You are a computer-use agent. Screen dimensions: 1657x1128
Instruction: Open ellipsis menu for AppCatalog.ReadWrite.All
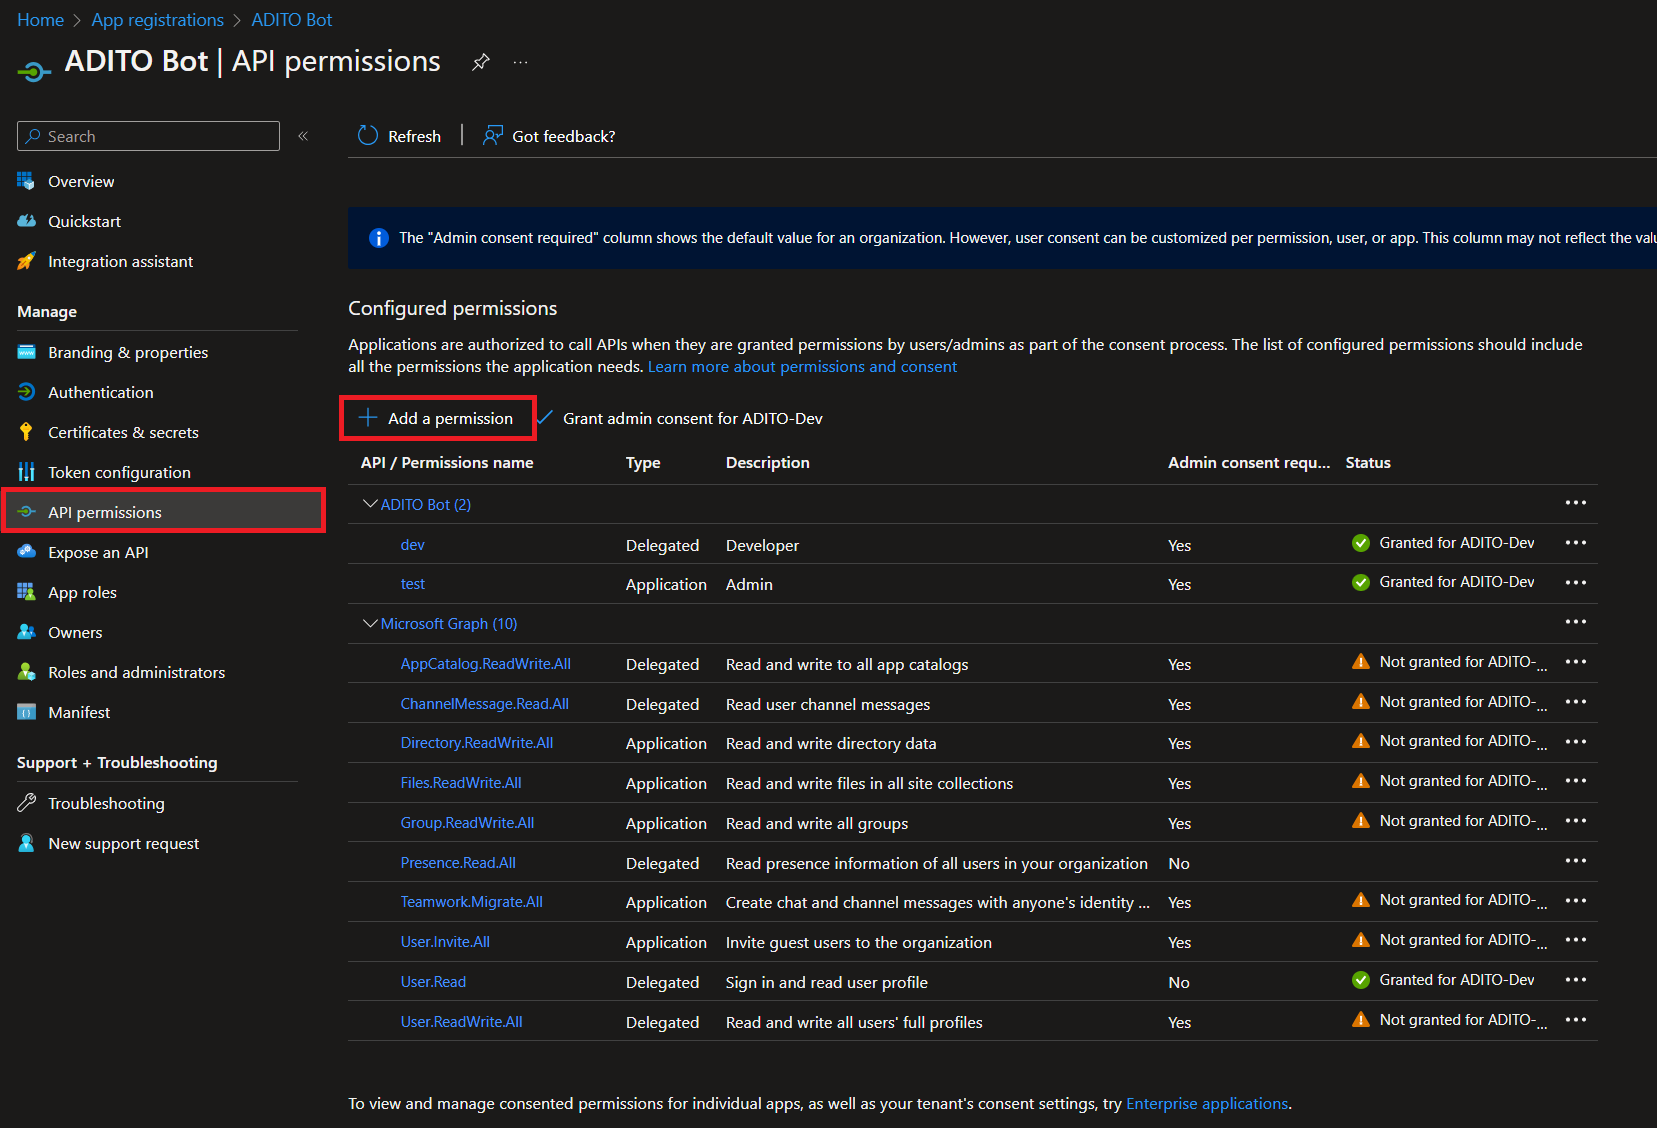pos(1576,662)
